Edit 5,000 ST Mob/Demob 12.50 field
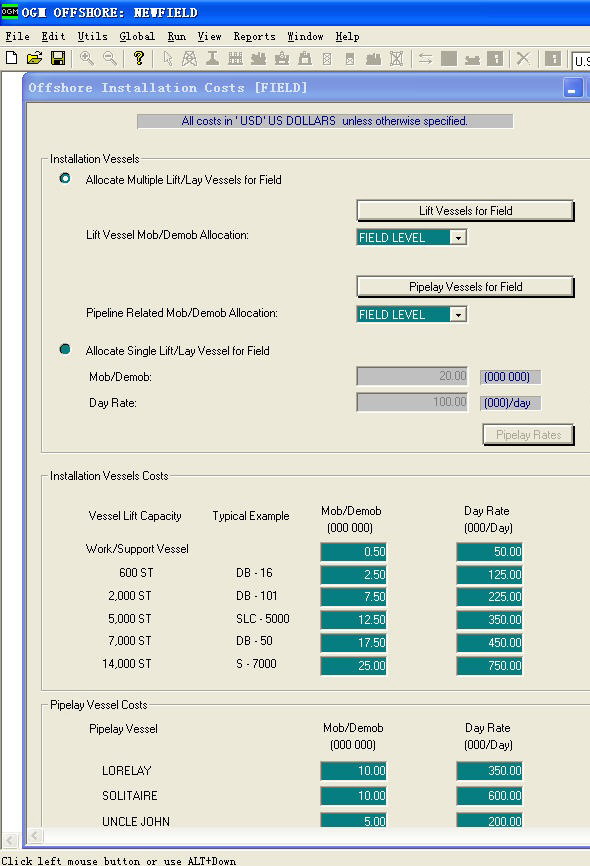590x866 pixels. point(354,620)
